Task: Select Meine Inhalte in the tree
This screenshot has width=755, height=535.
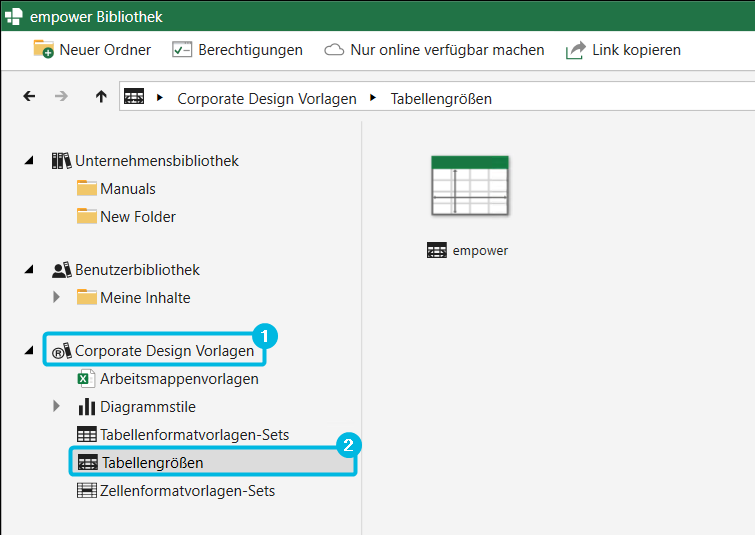Action: coord(145,298)
